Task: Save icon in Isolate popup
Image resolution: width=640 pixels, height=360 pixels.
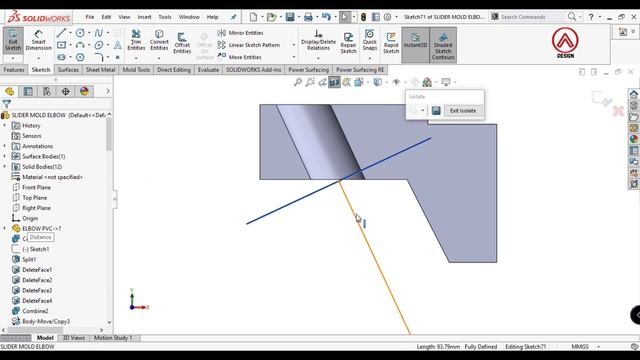Action: point(436,111)
